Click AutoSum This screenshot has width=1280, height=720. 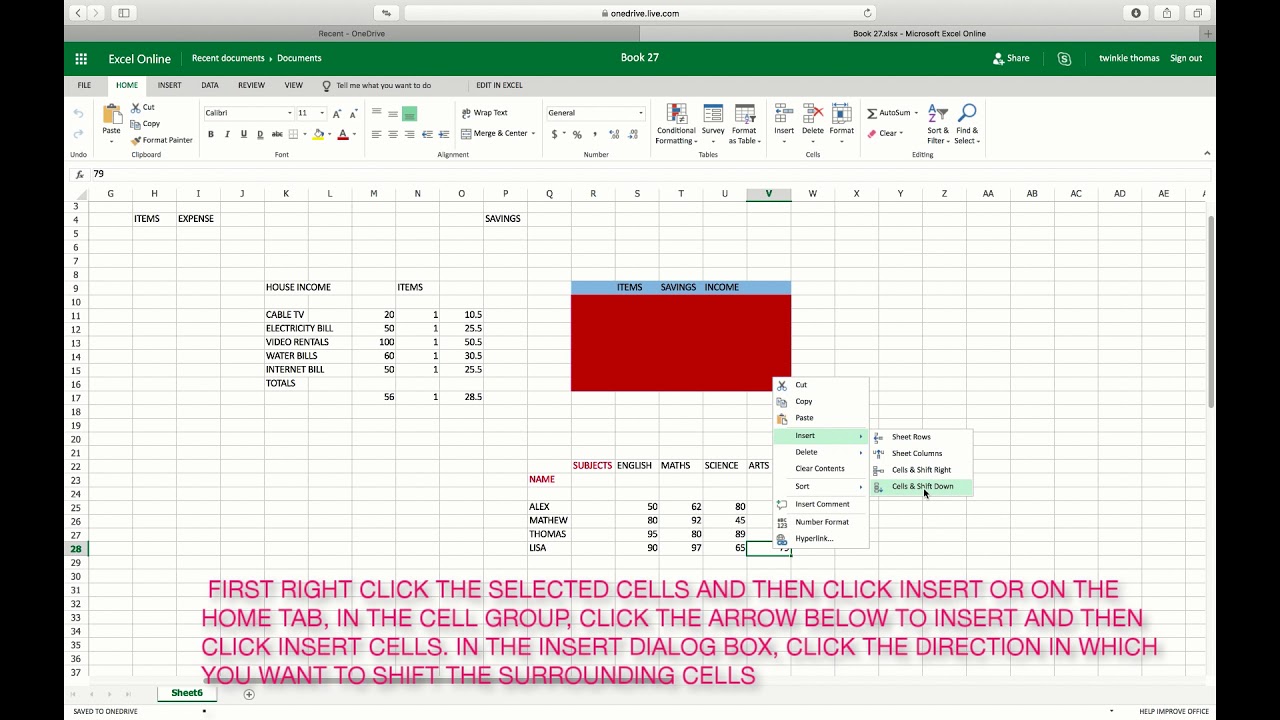(890, 113)
